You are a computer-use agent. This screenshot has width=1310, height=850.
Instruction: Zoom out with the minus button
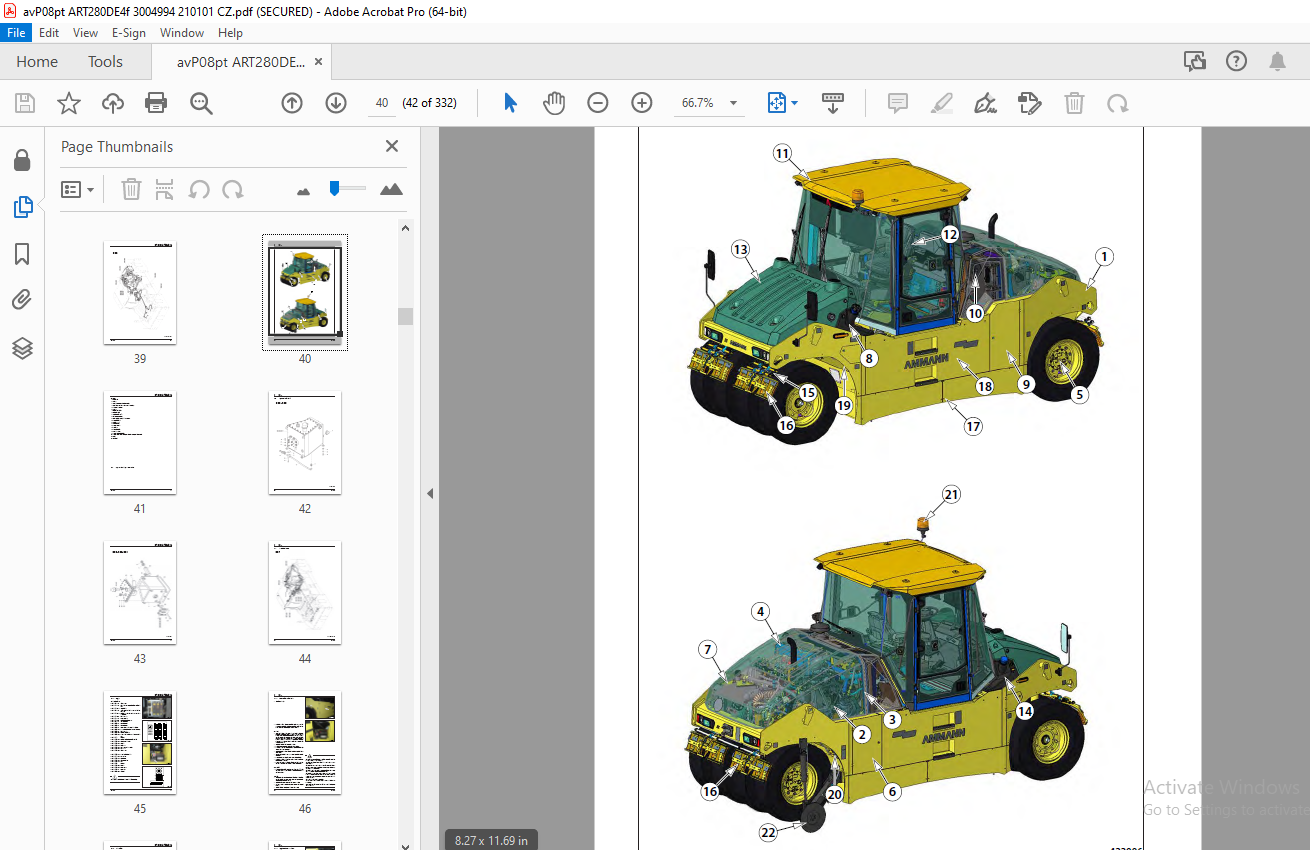click(x=598, y=103)
